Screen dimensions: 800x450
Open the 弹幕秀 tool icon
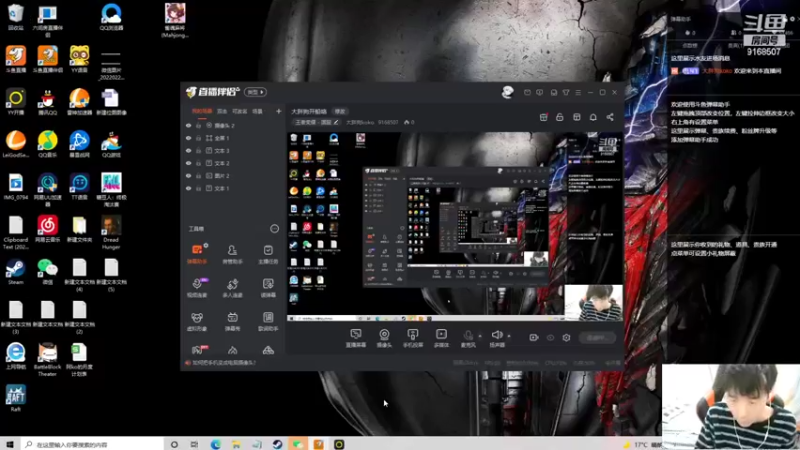[232, 321]
